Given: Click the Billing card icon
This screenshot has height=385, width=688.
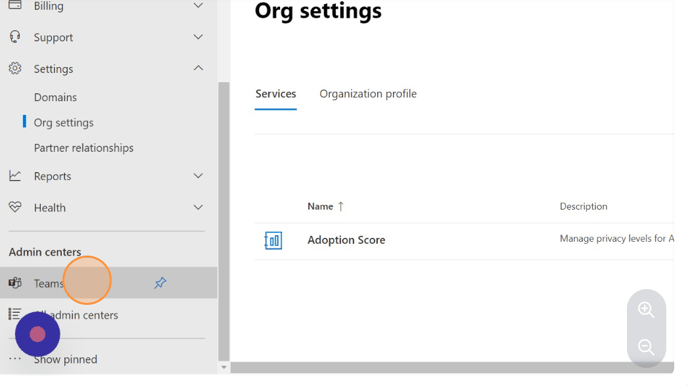Looking at the screenshot, I should 15,5.
